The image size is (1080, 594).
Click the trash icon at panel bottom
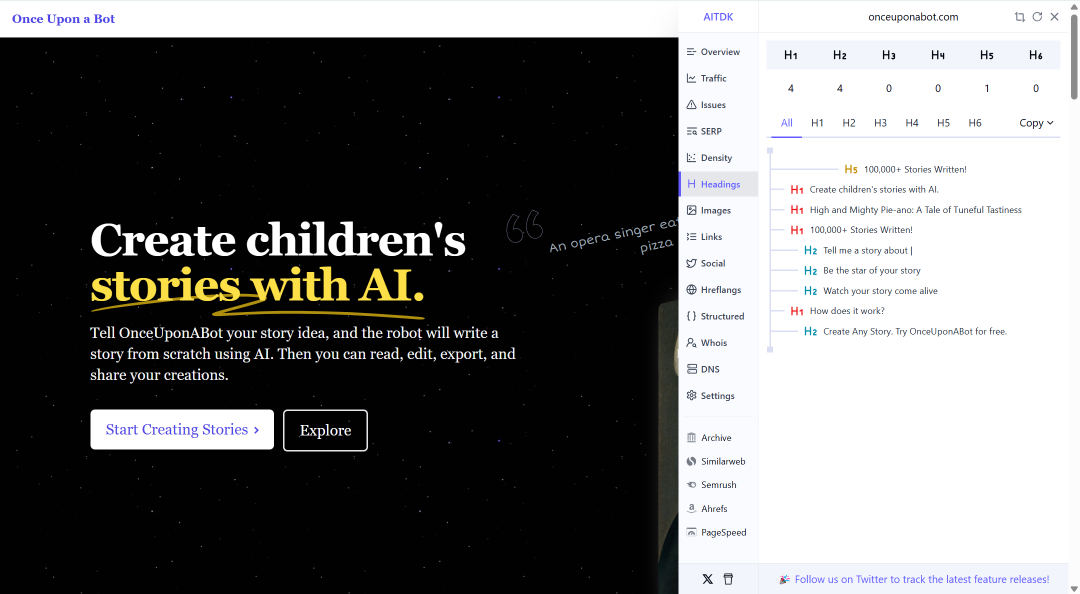coord(728,579)
